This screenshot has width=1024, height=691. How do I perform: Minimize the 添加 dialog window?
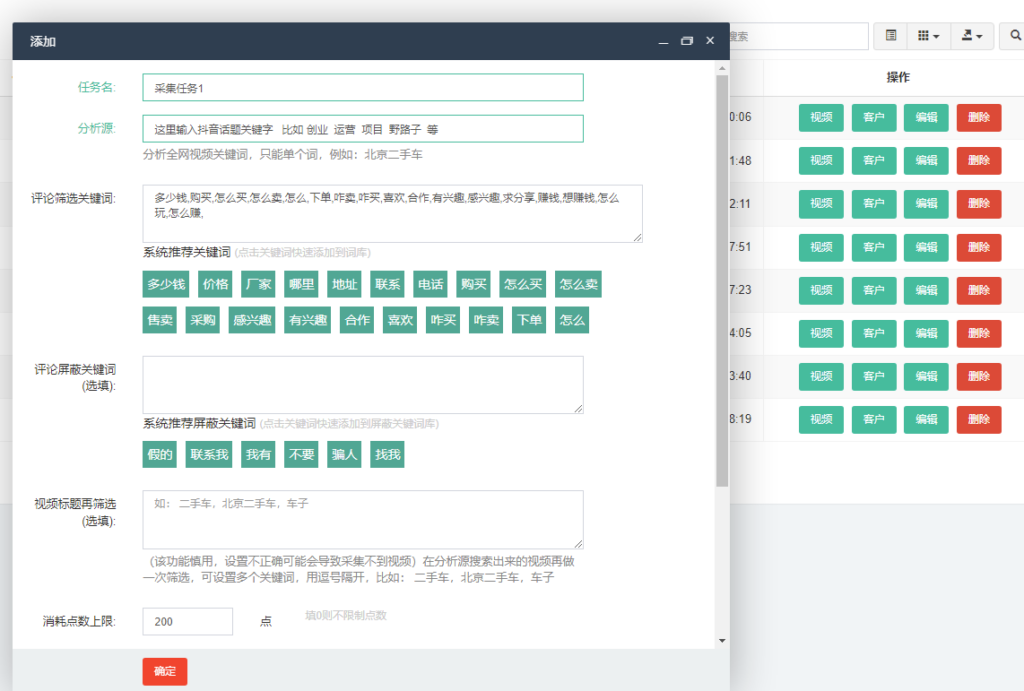click(x=663, y=41)
